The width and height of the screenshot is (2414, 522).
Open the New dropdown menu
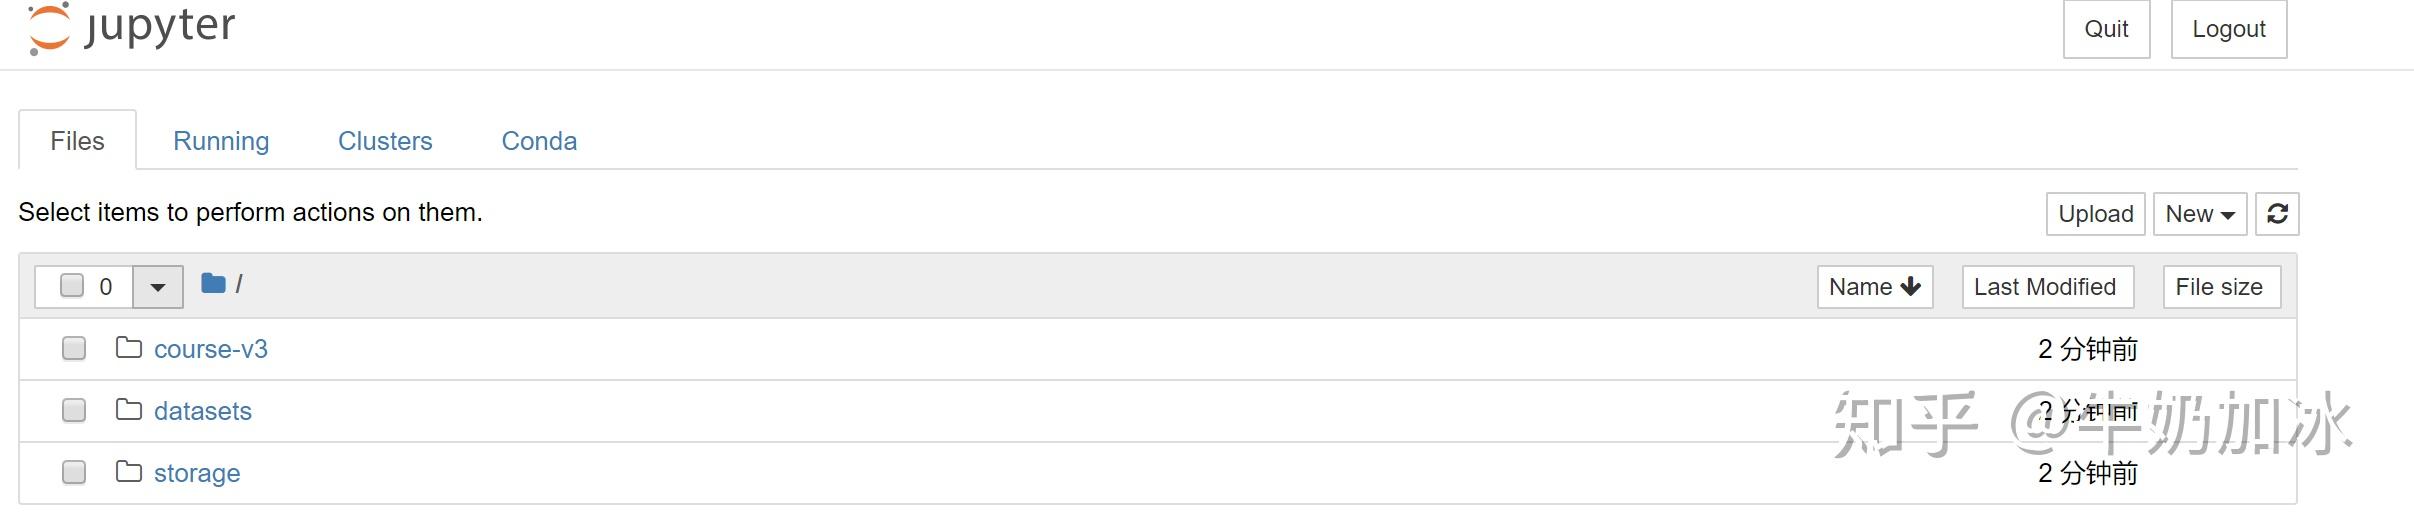pyautogui.click(x=2199, y=214)
